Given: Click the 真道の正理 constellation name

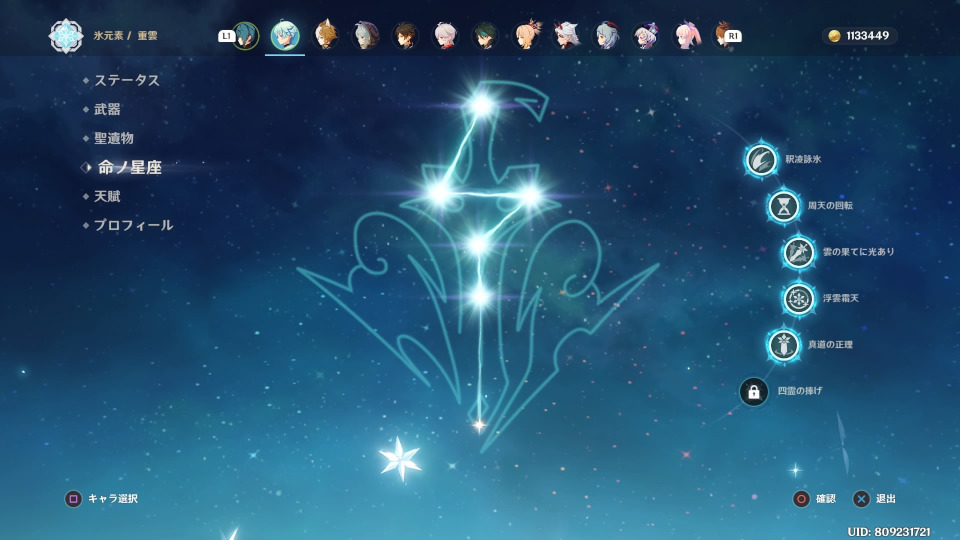Looking at the screenshot, I should [x=830, y=345].
